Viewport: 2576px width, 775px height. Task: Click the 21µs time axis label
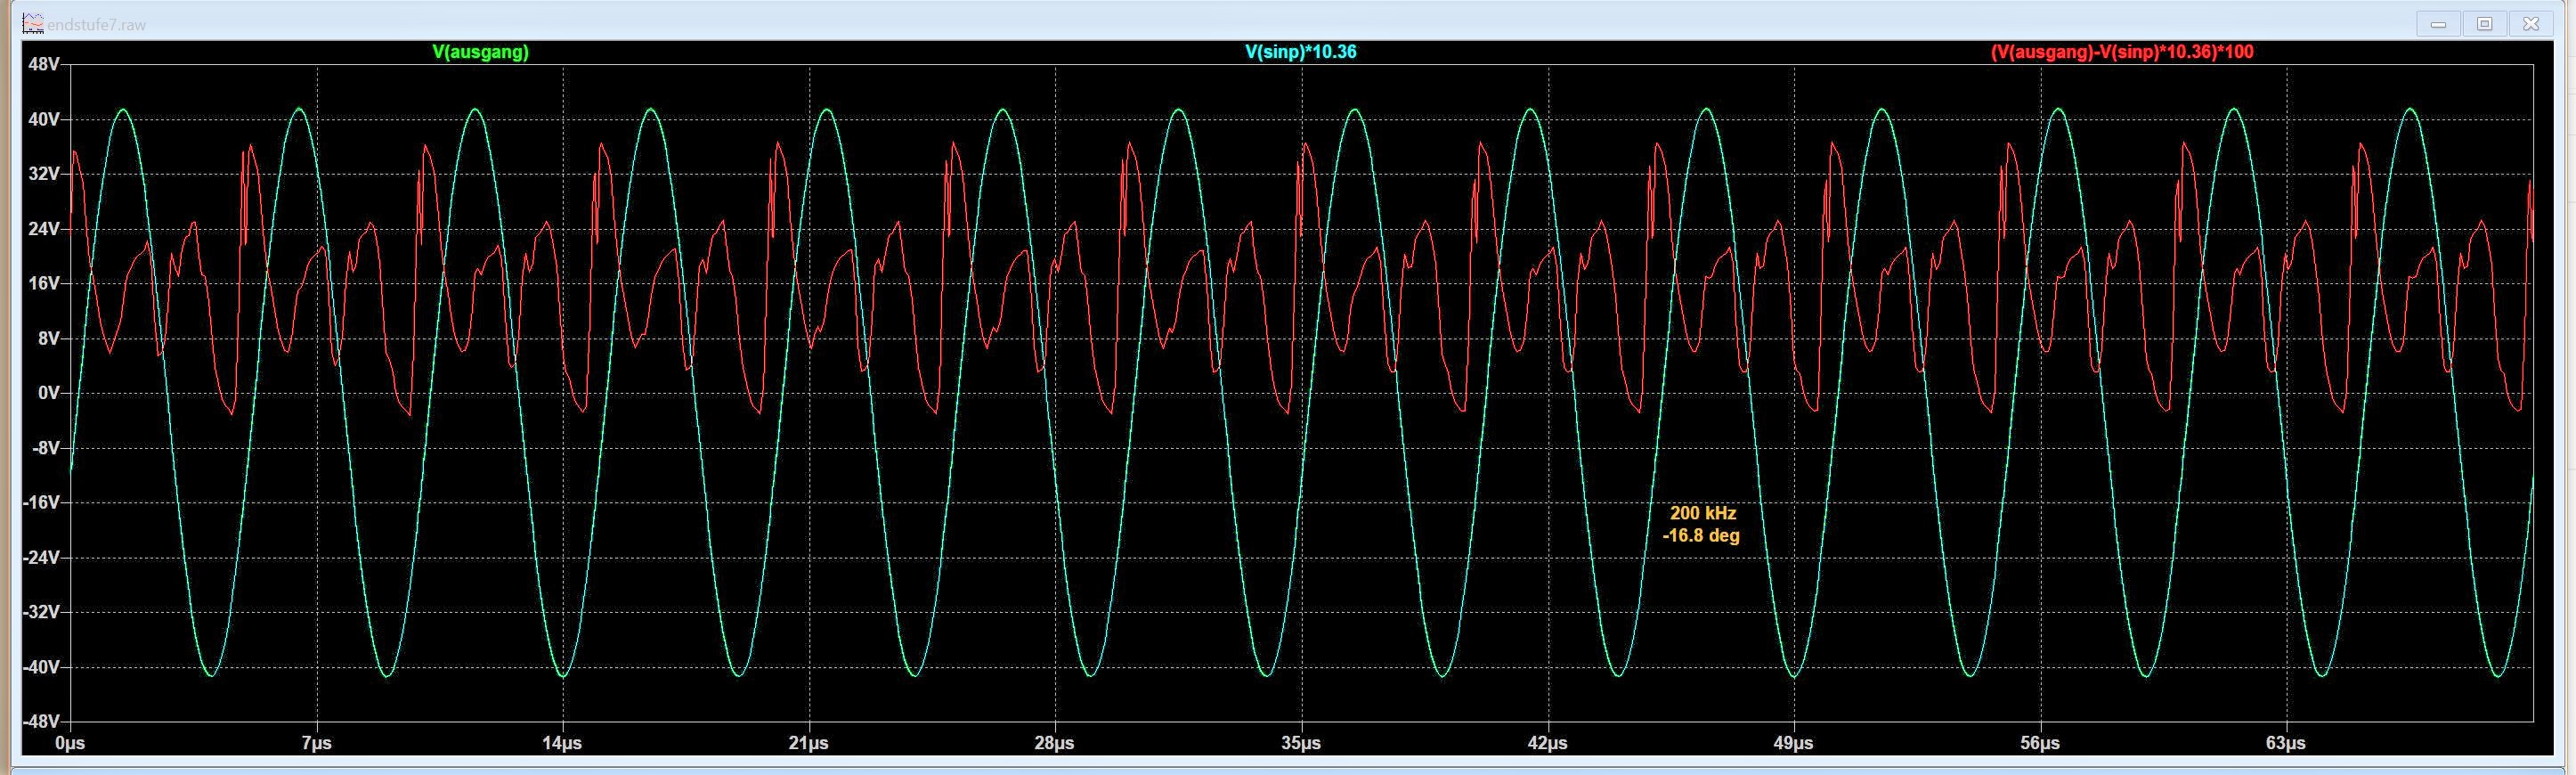tap(808, 744)
